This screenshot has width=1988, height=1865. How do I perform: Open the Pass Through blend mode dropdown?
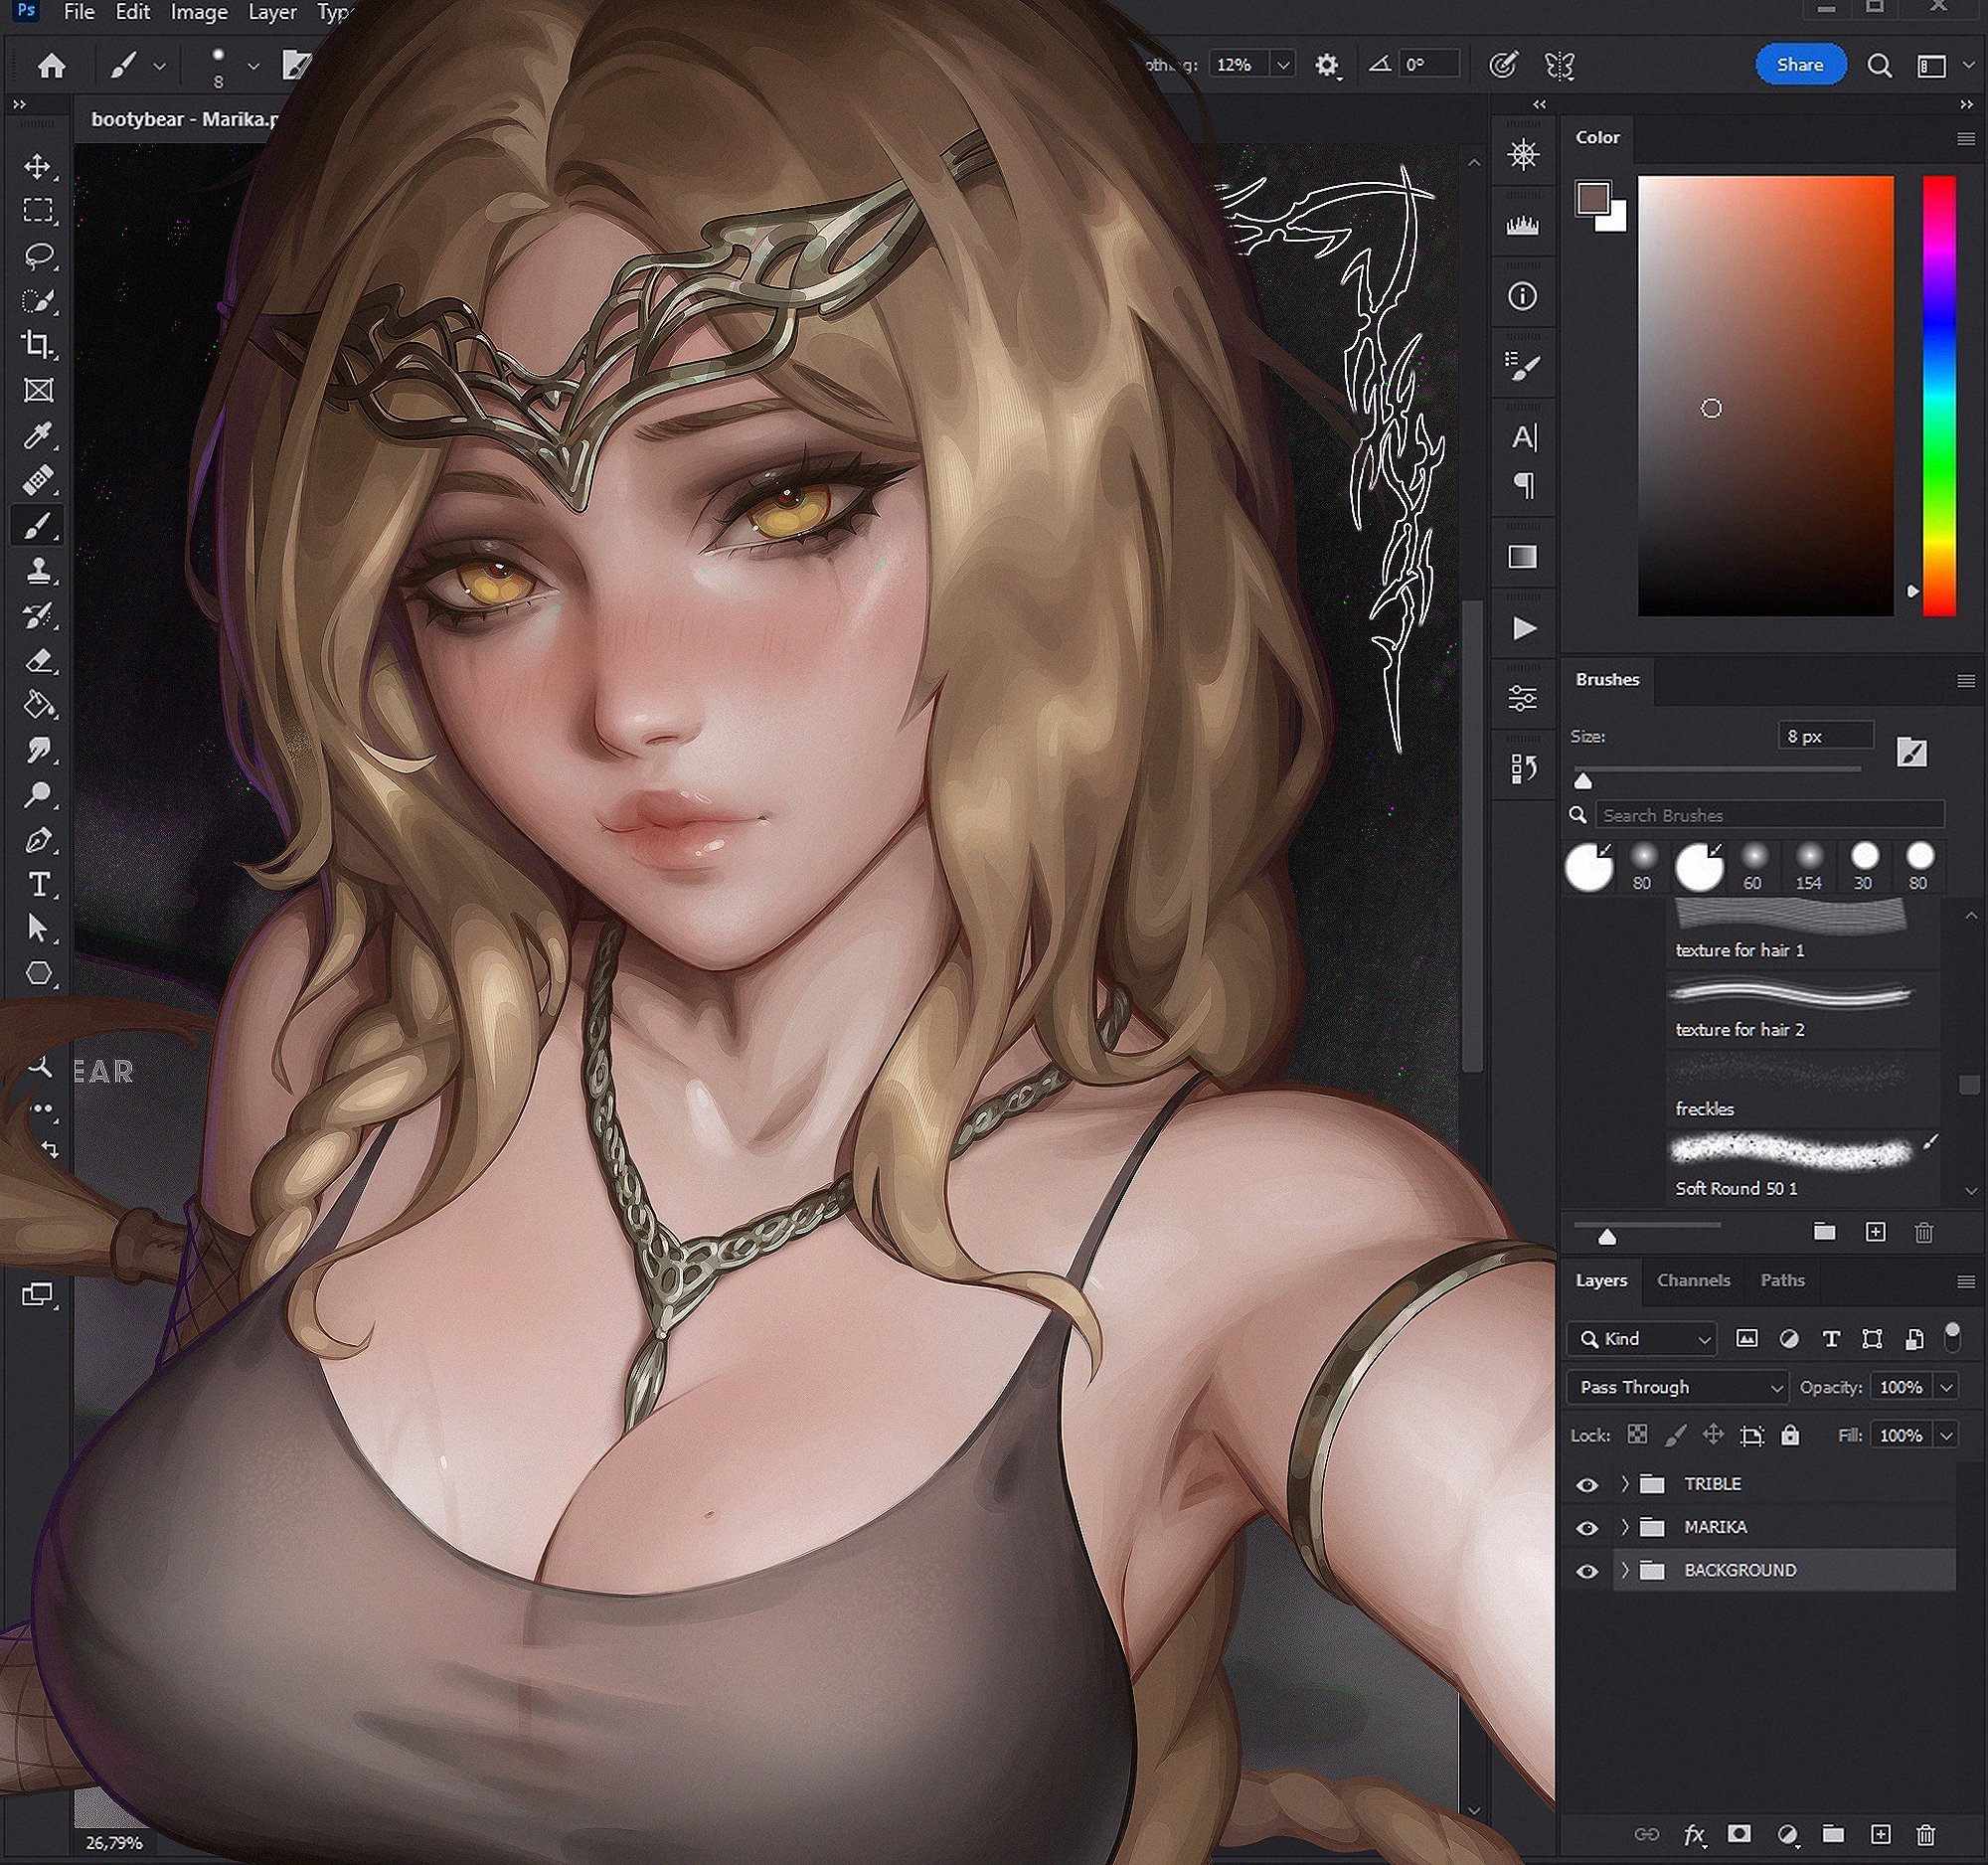click(1677, 1387)
